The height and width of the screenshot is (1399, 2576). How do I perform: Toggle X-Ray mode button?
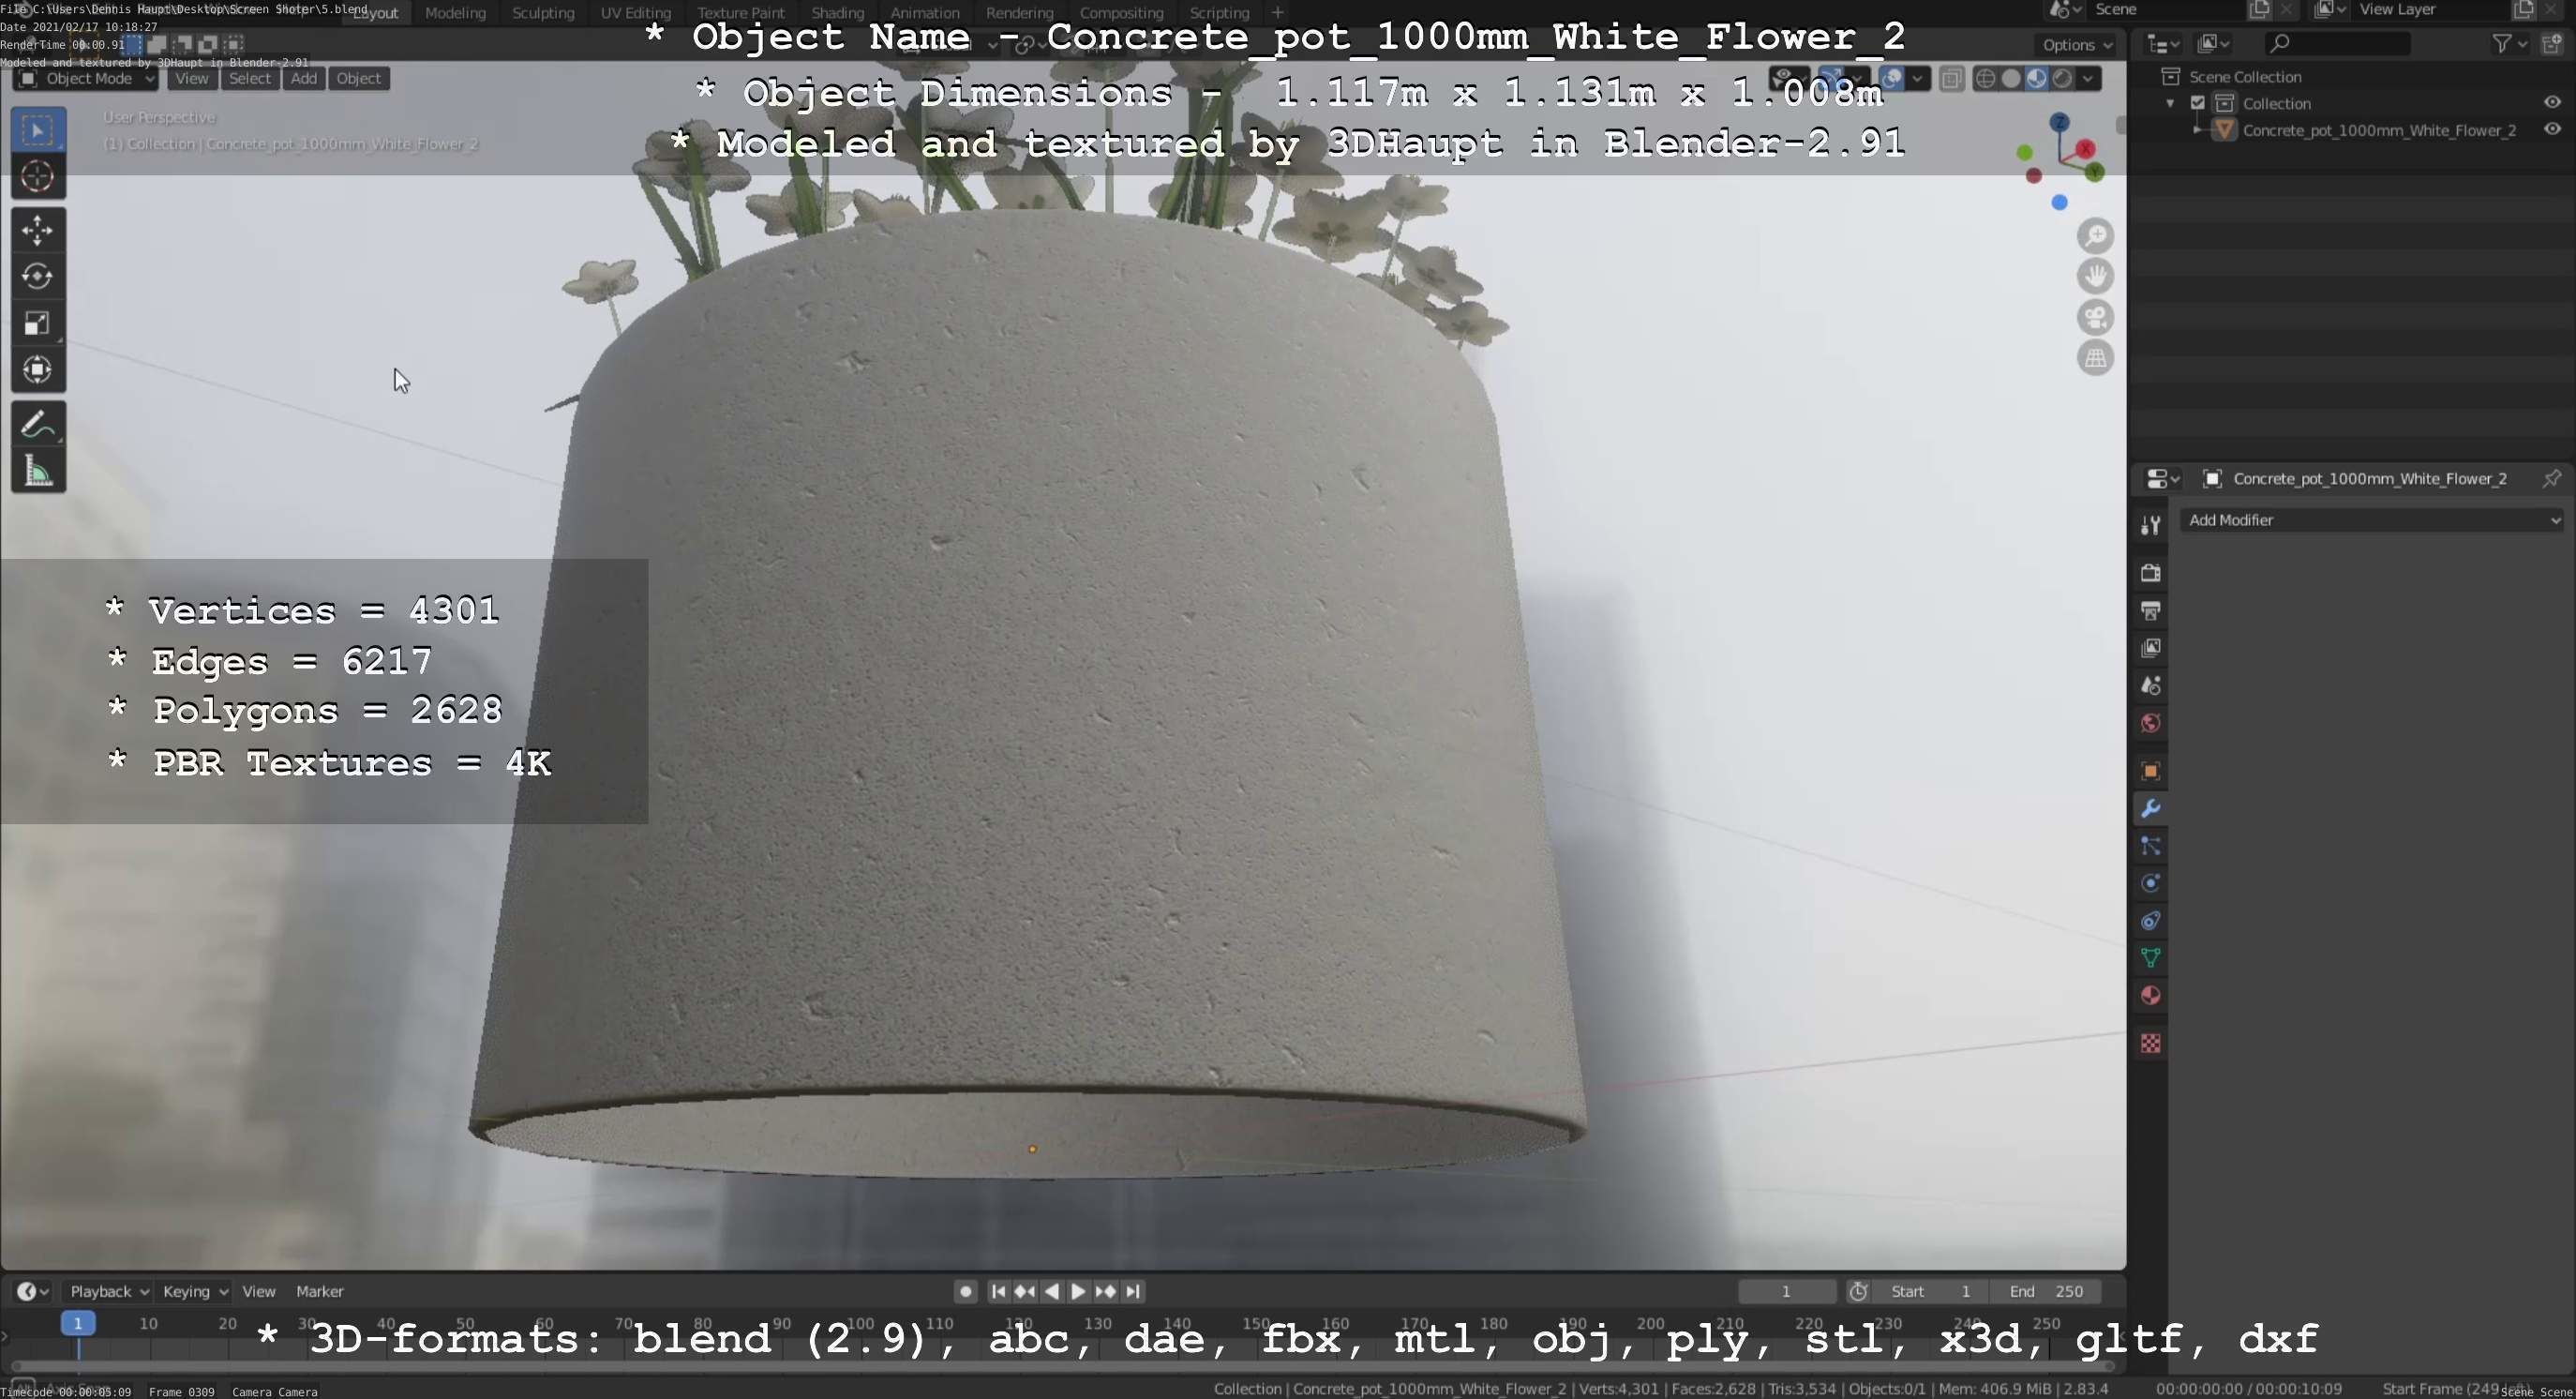tap(1951, 78)
